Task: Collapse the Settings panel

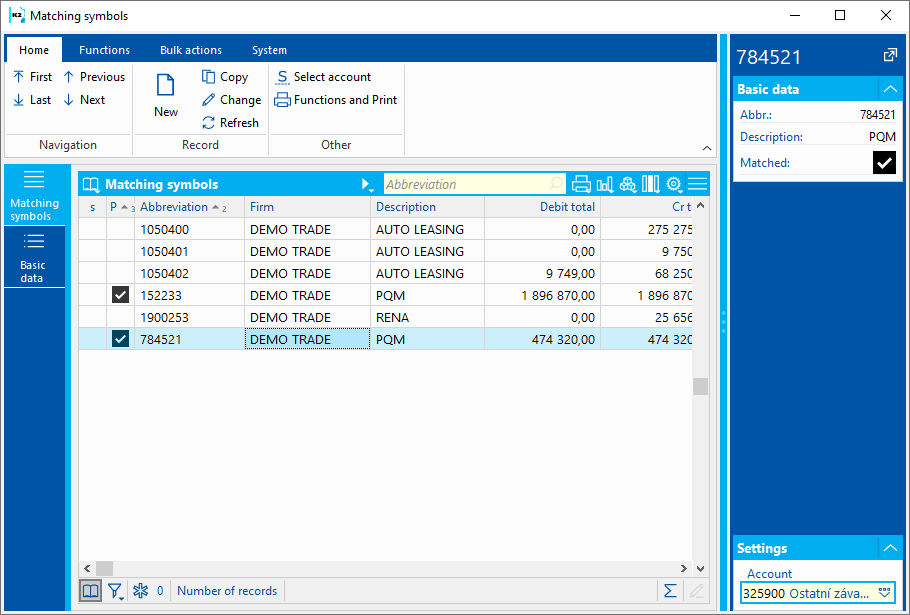Action: pyautogui.click(x=890, y=548)
